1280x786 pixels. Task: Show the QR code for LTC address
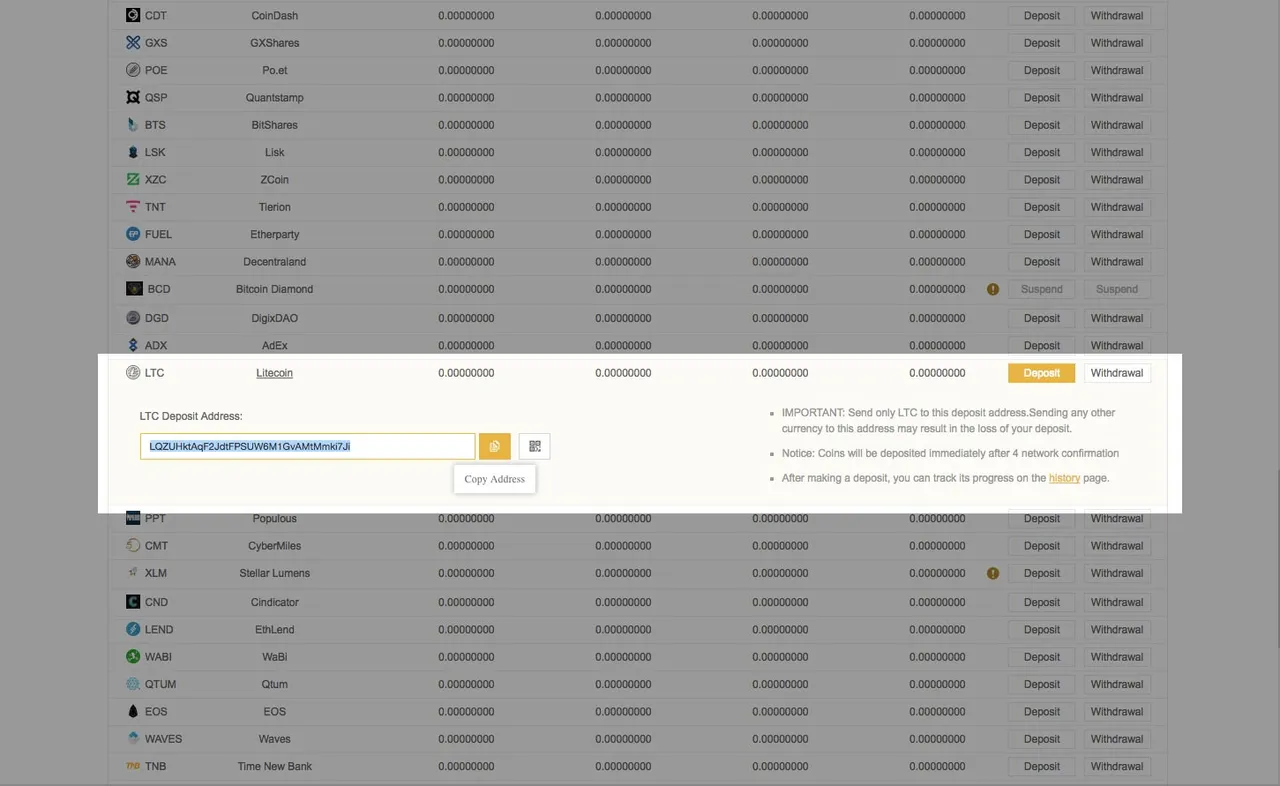(535, 446)
